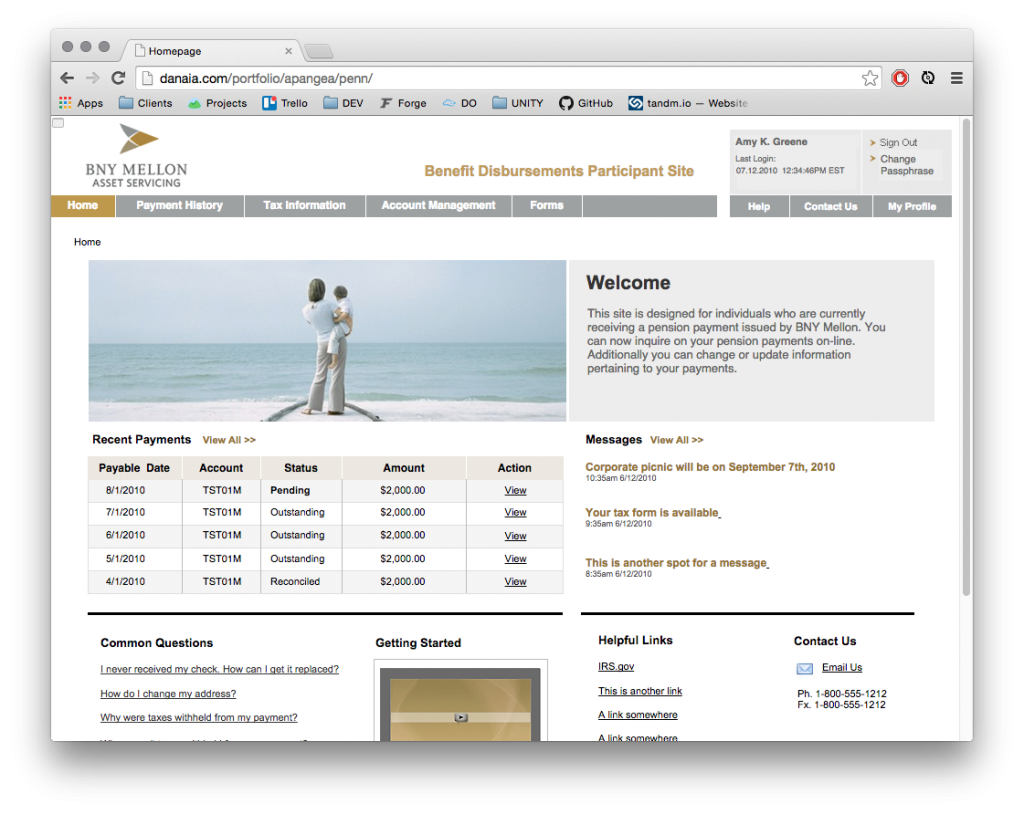Open the Projects bookmark
The image size is (1024, 814).
tap(217, 103)
